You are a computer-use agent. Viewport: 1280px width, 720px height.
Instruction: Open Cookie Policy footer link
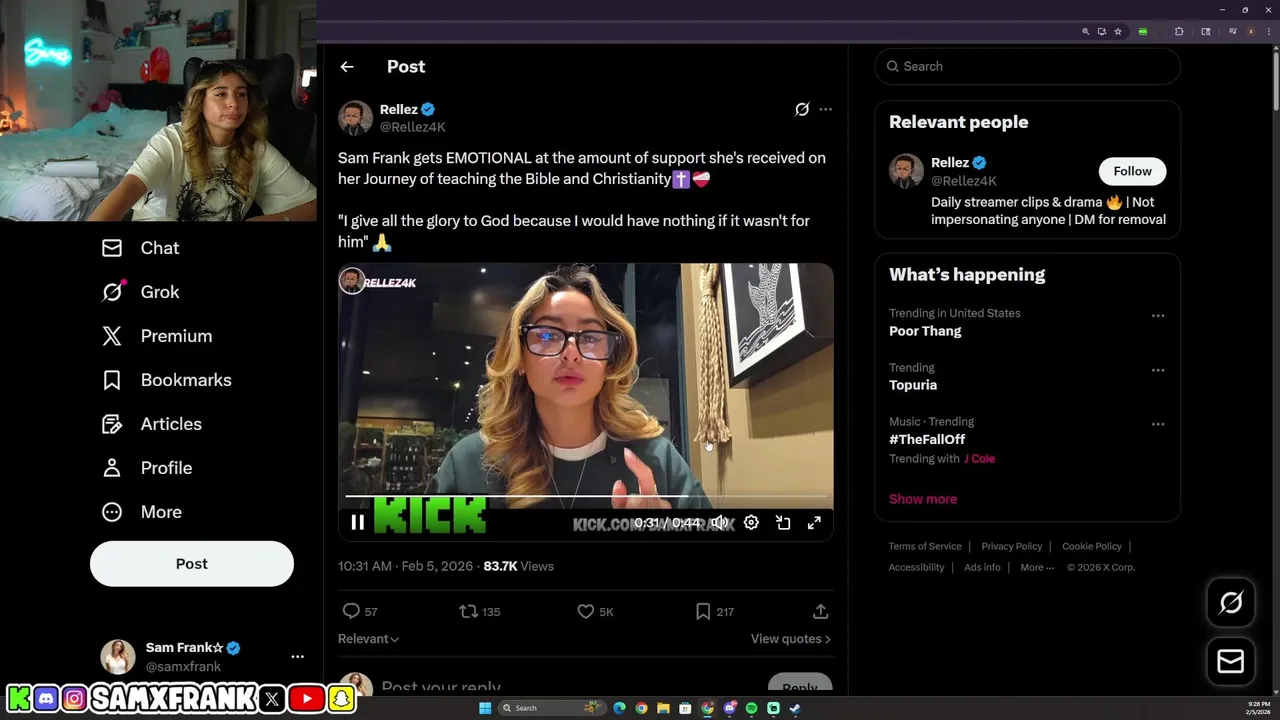click(x=1092, y=547)
